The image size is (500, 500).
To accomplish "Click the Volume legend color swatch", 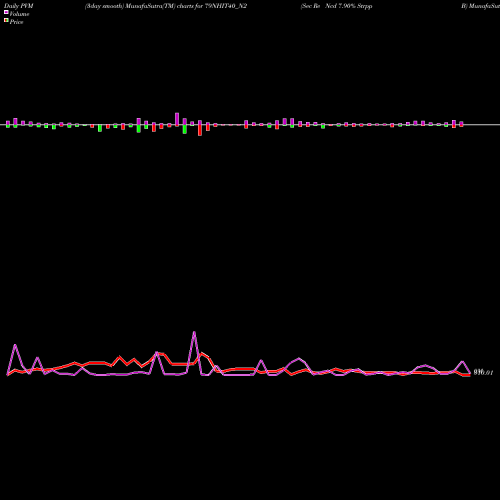I will tap(6, 13).
